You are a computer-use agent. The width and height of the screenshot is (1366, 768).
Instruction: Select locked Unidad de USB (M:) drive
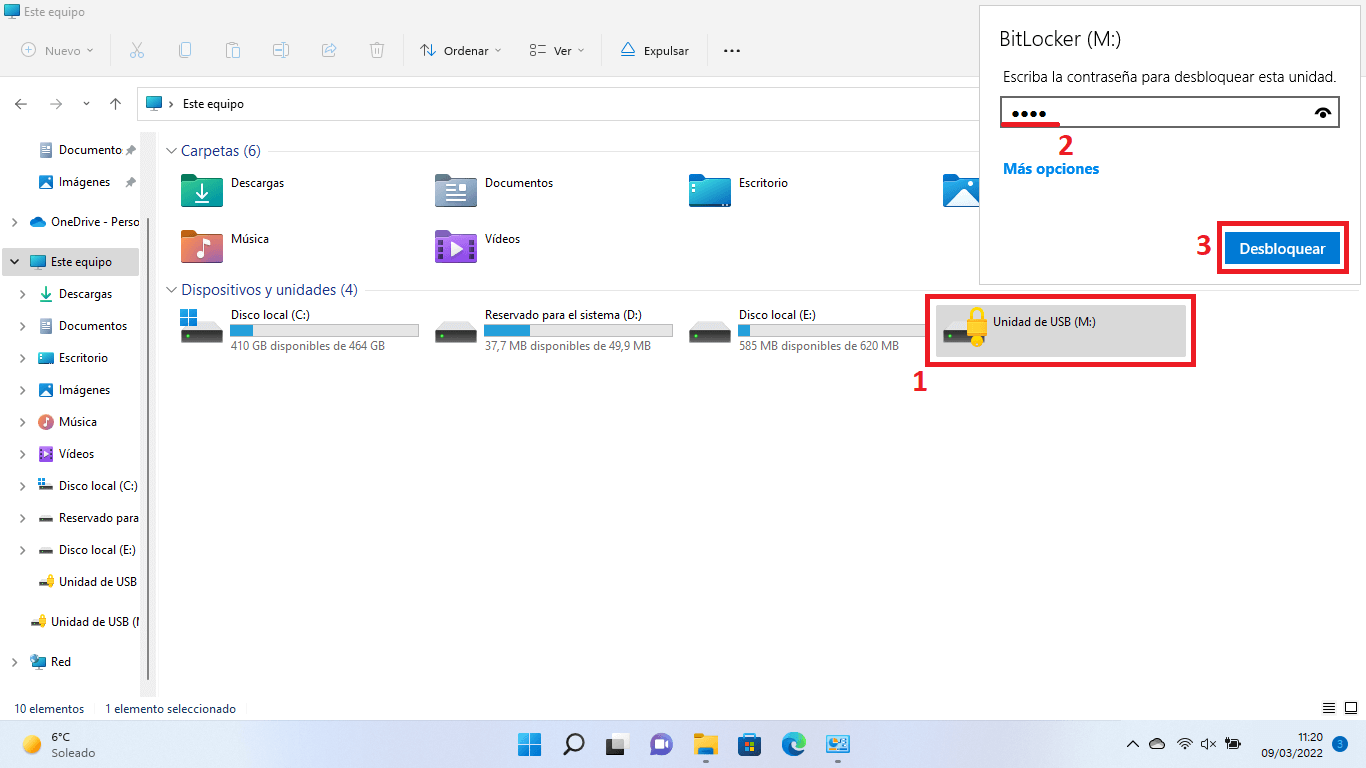(1061, 331)
